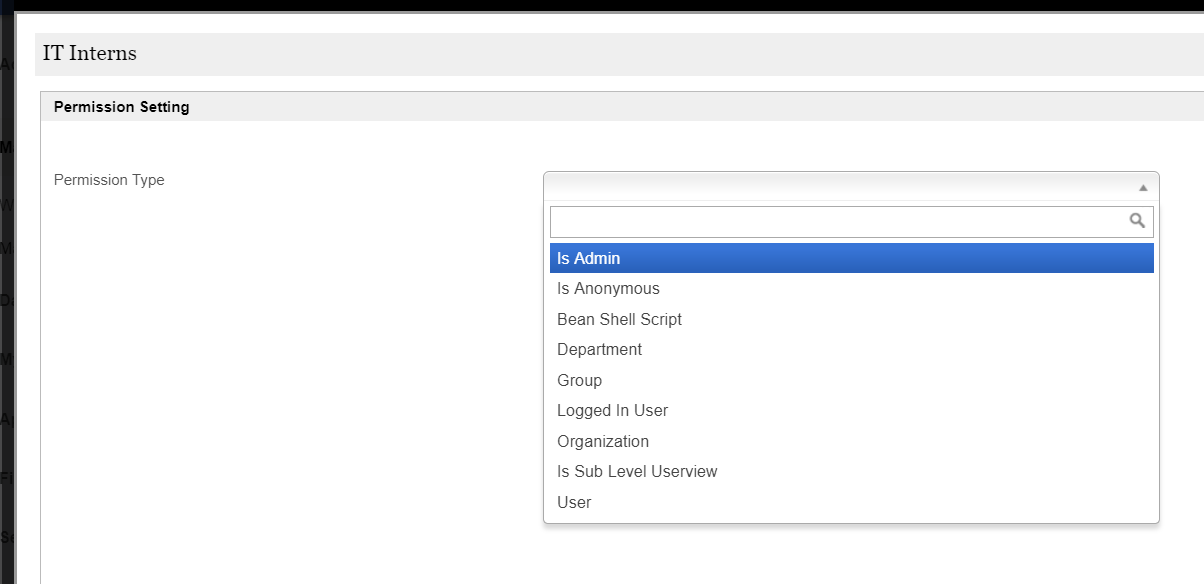The height and width of the screenshot is (584, 1204).
Task: Click blank area below Permission Type label
Action: [x=250, y=350]
